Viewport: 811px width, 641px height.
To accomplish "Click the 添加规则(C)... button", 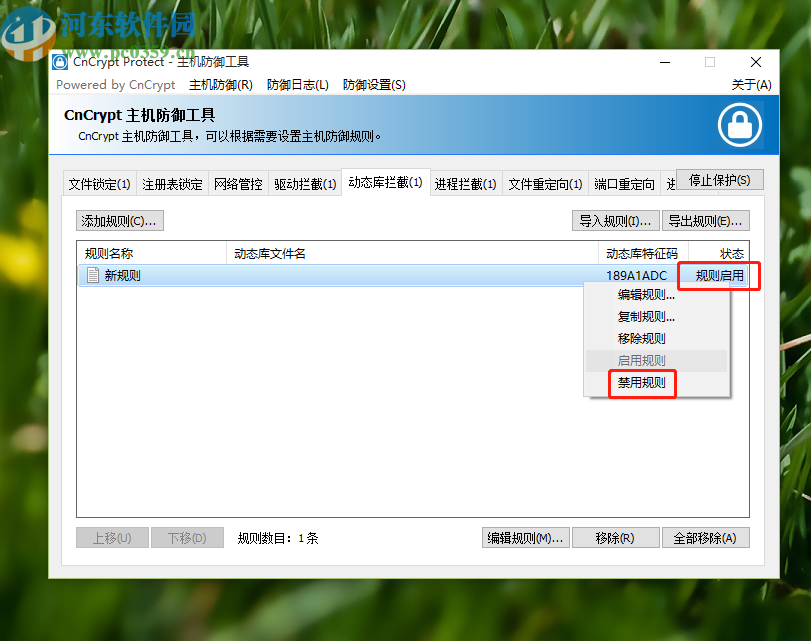I will 119,221.
